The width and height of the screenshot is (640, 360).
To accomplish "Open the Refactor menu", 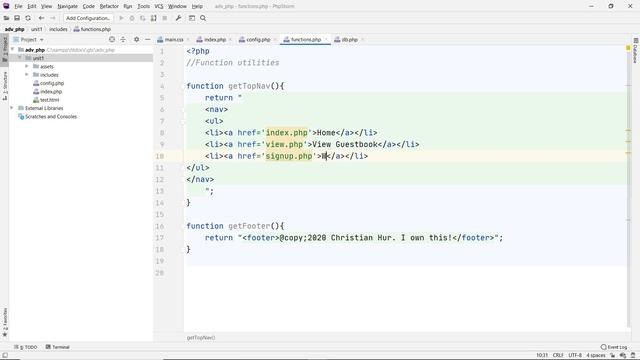I will tap(109, 6).
